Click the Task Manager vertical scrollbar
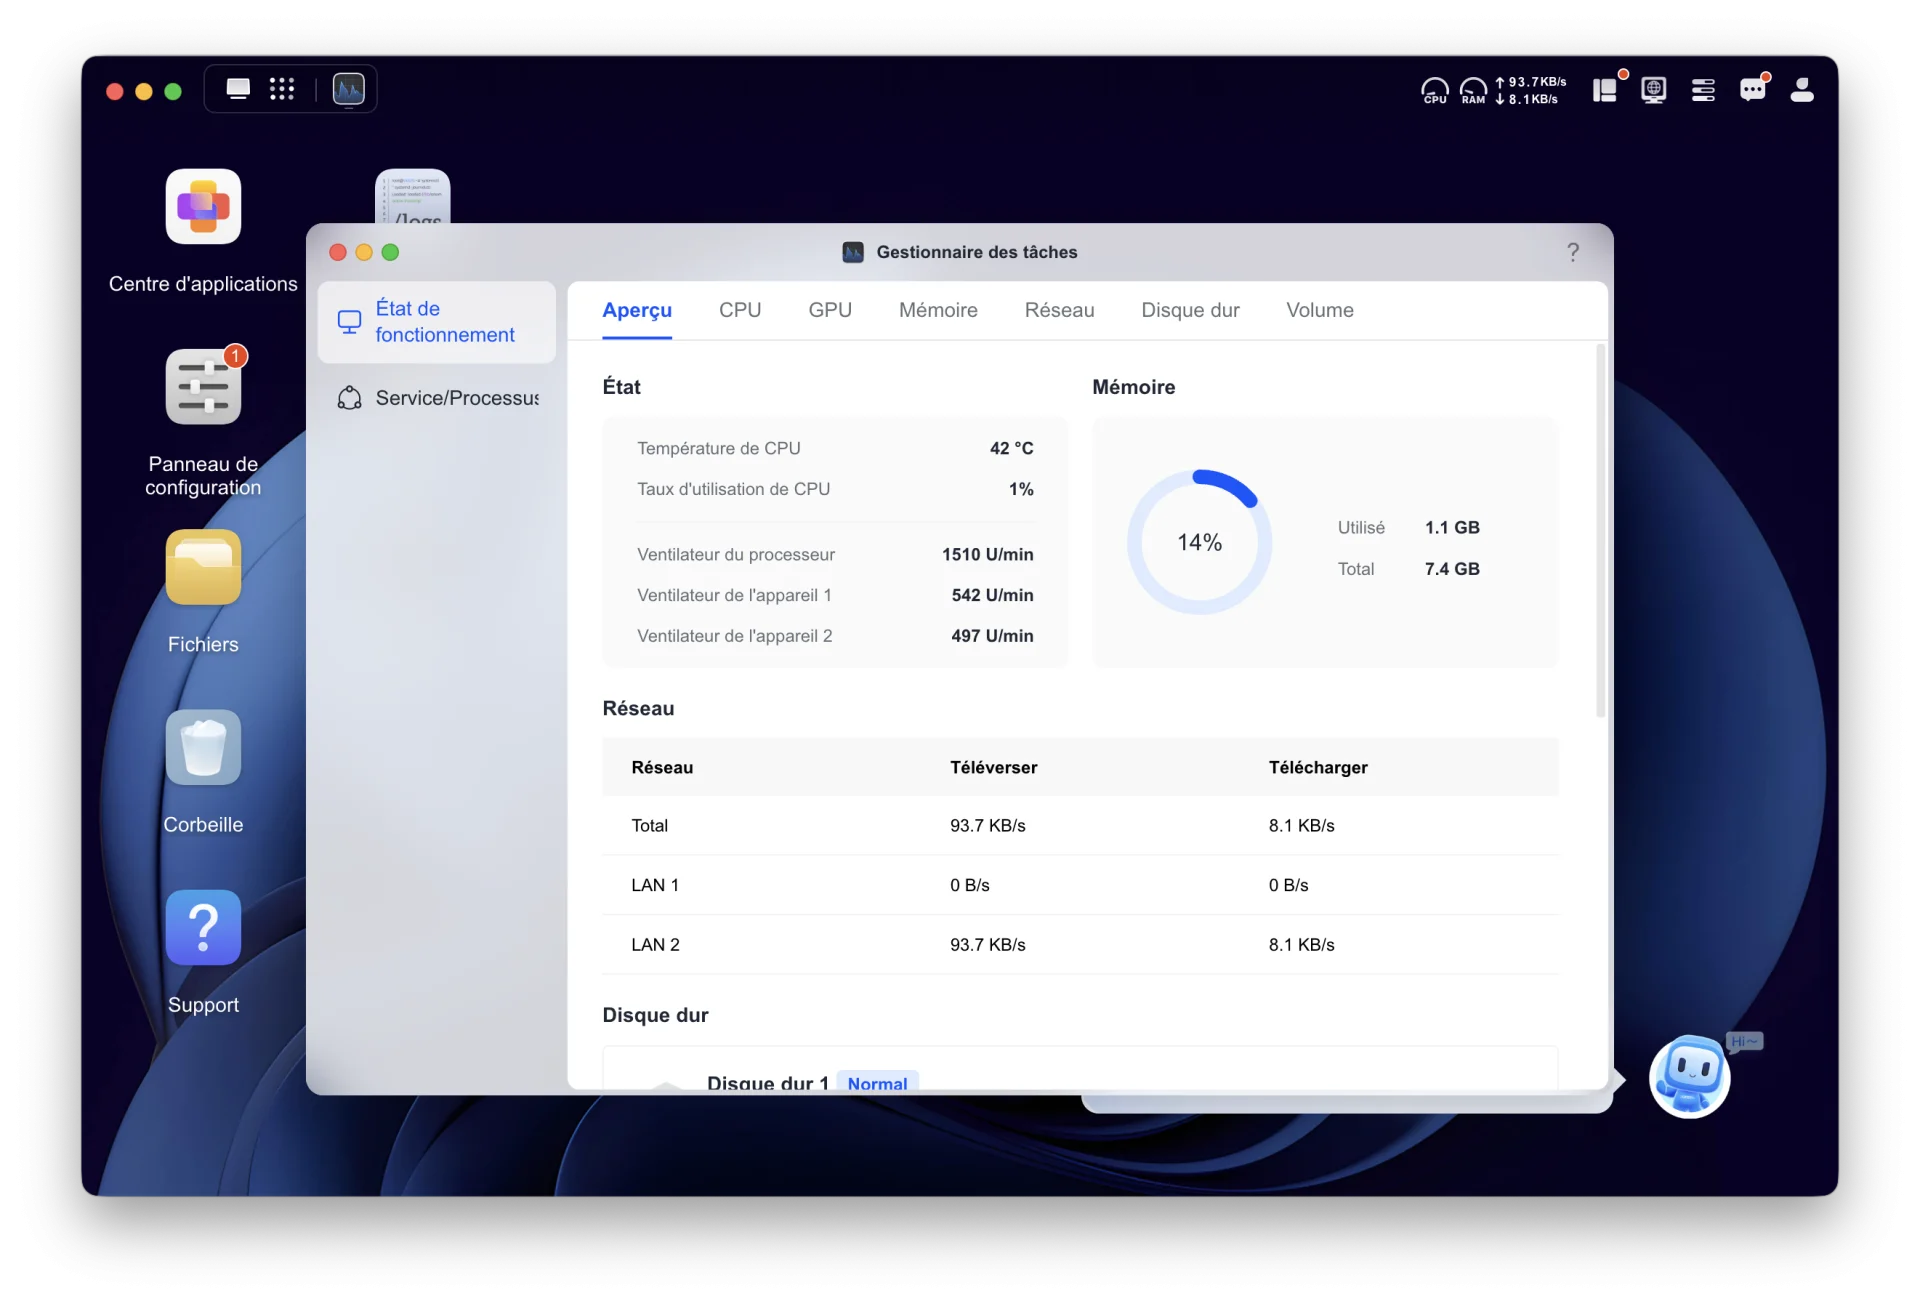Image resolution: width=1920 pixels, height=1304 pixels. pyautogui.click(x=1600, y=530)
